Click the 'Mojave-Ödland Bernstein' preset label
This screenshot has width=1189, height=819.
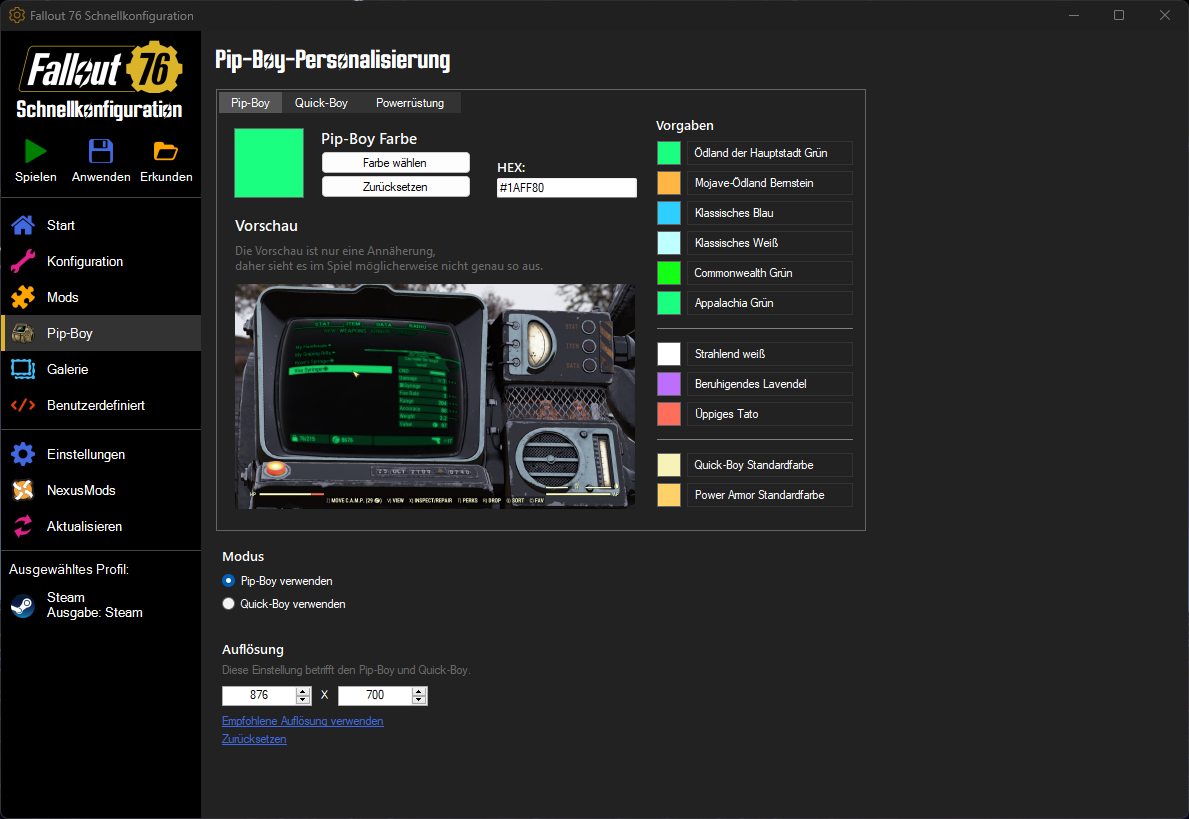[770, 183]
